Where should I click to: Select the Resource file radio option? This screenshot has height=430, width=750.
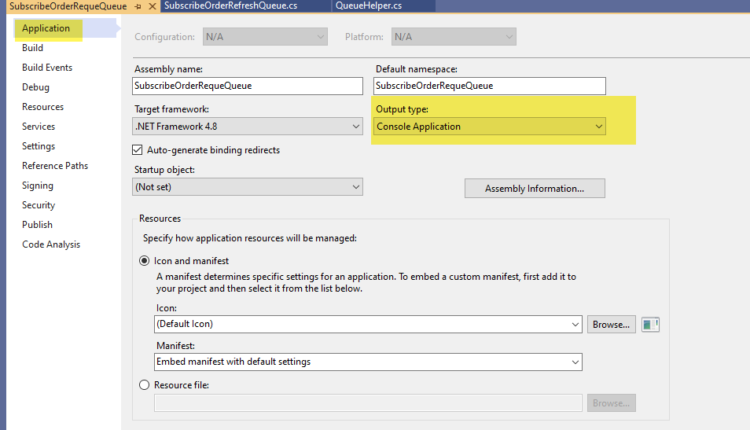tap(145, 385)
